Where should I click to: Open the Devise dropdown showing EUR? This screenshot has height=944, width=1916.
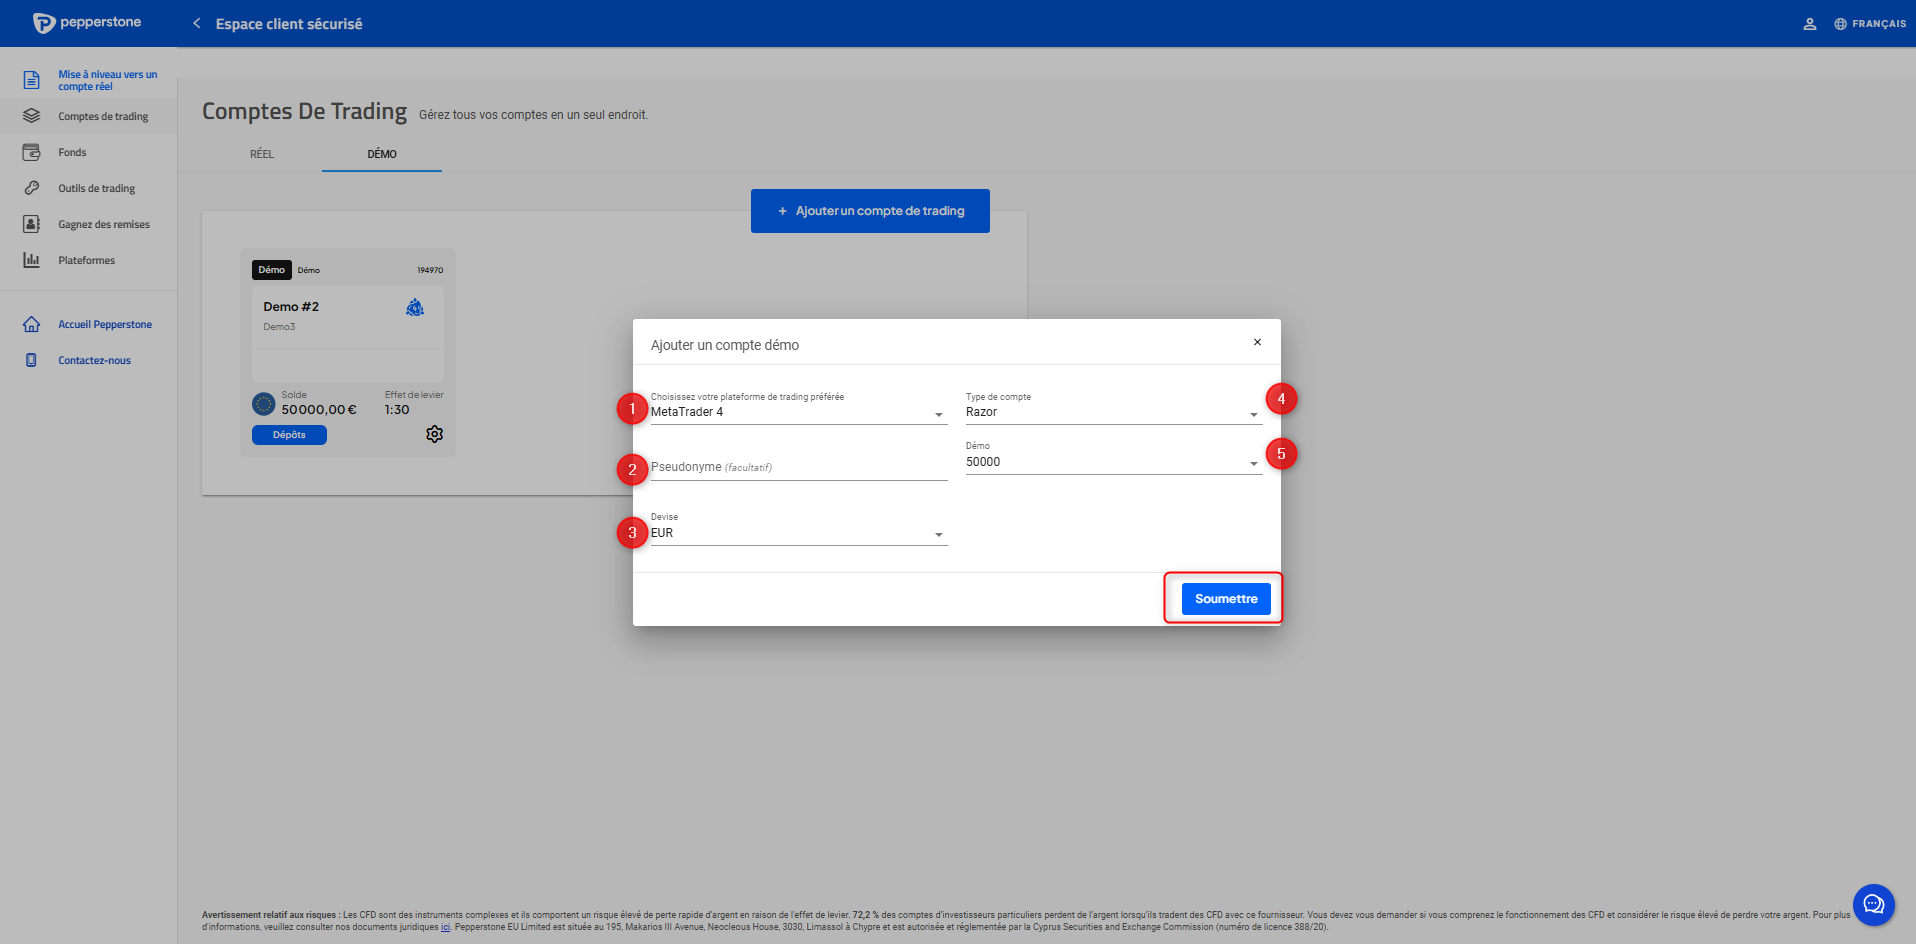[x=799, y=533]
